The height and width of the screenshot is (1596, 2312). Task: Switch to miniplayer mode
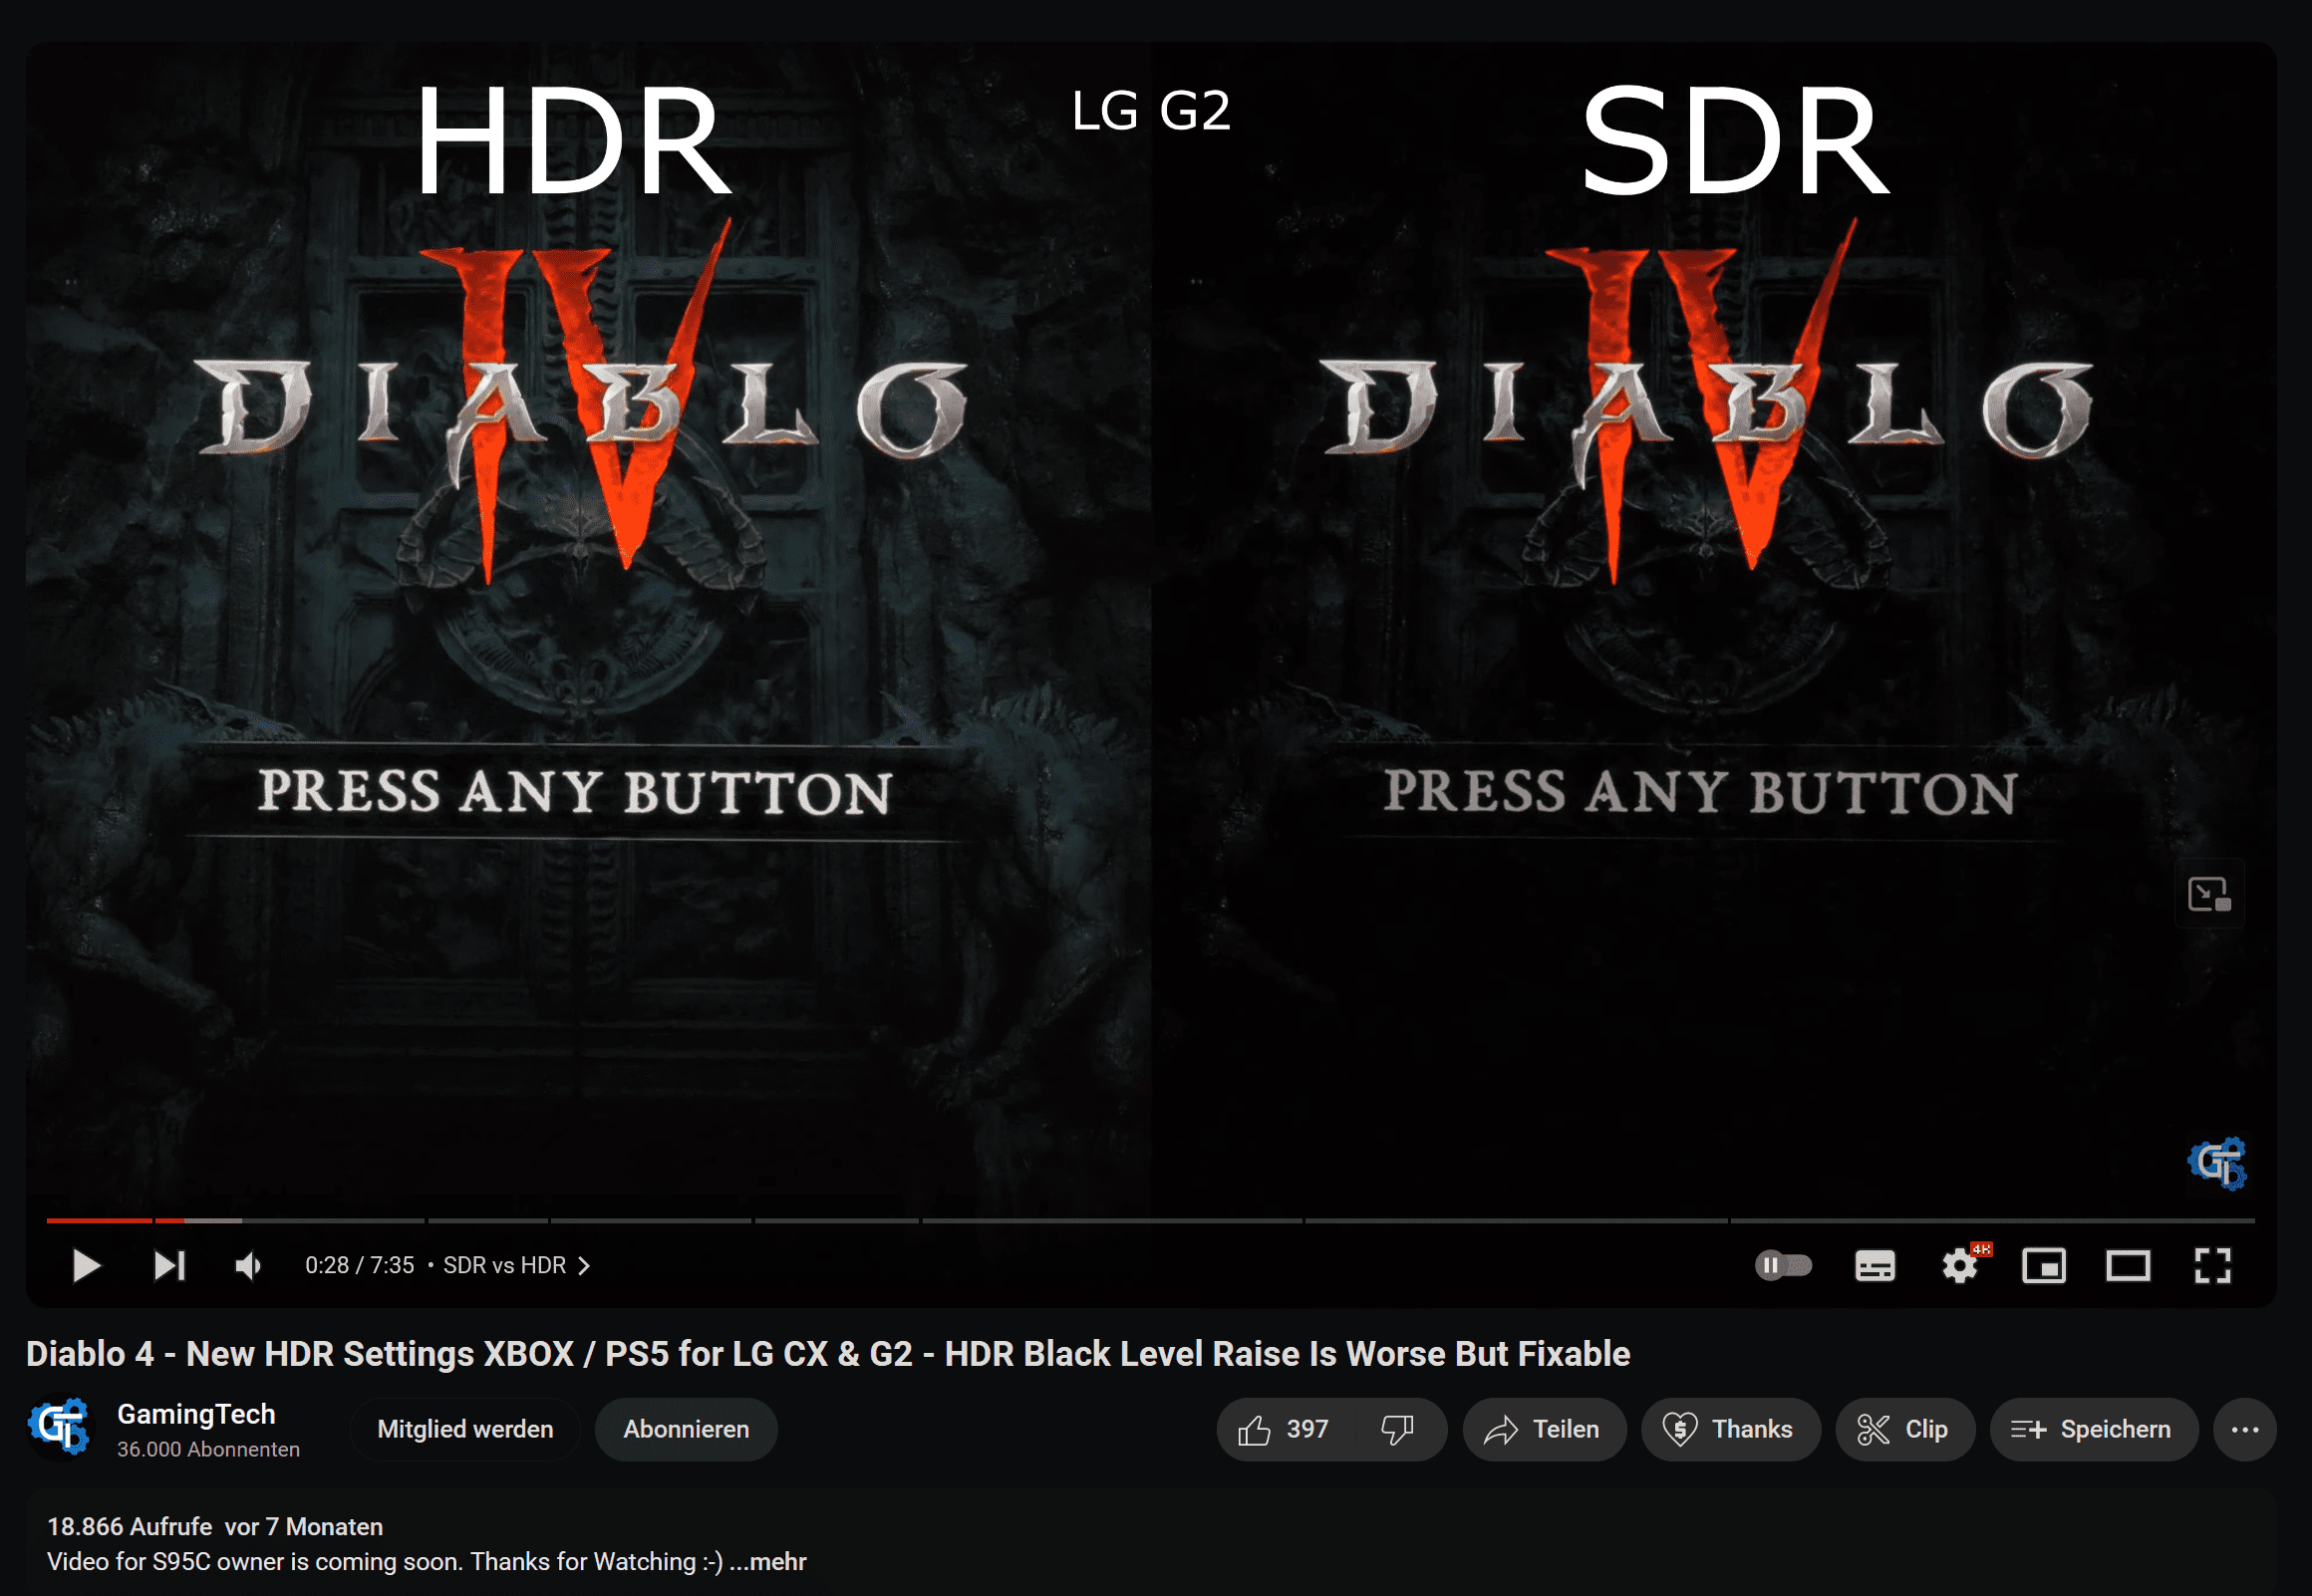pos(2044,1266)
